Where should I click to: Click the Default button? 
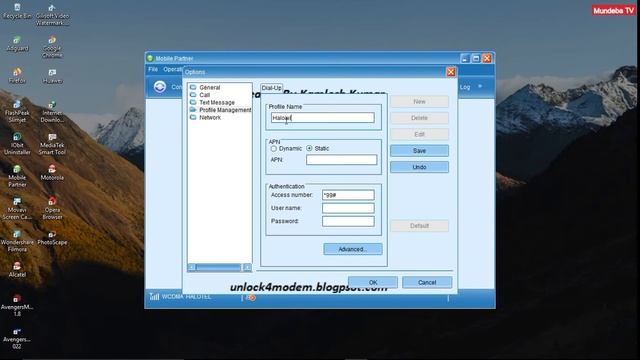point(419,226)
